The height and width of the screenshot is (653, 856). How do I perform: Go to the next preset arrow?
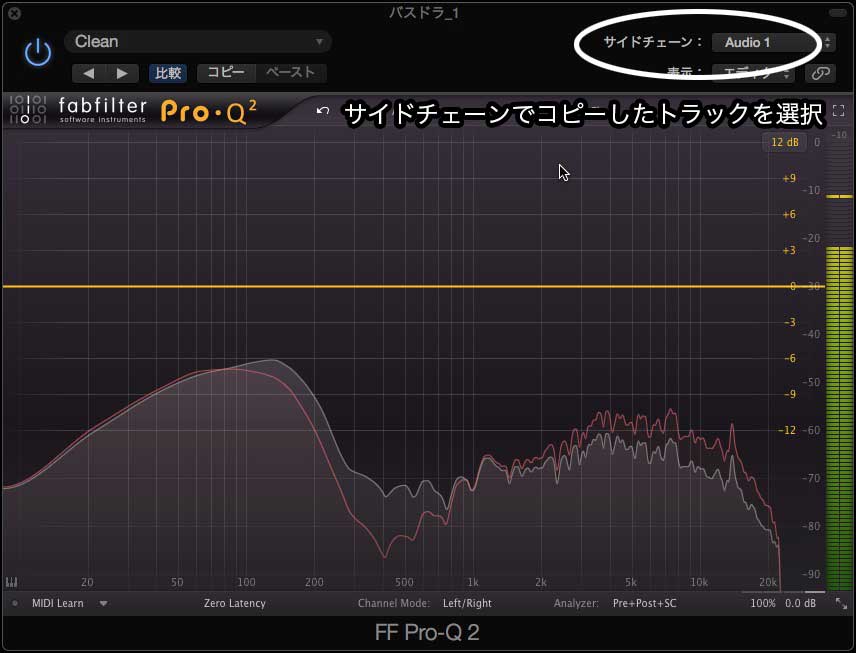pyautogui.click(x=122, y=73)
